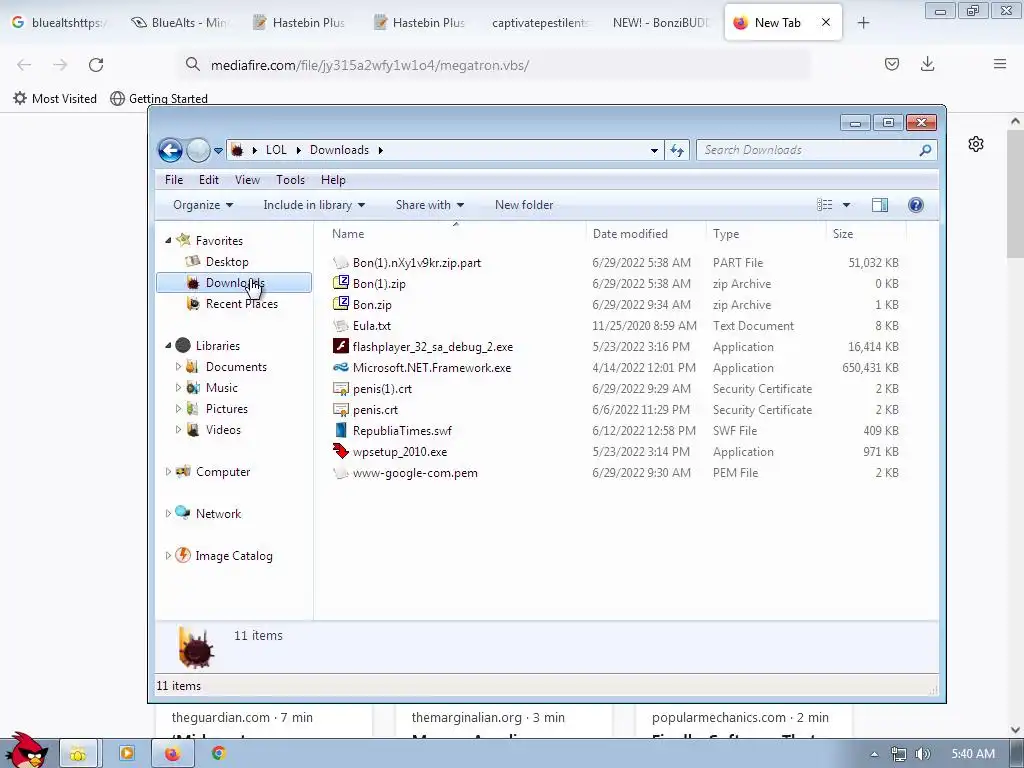Open the address bar history dropdown
1024x768 pixels.
[654, 150]
